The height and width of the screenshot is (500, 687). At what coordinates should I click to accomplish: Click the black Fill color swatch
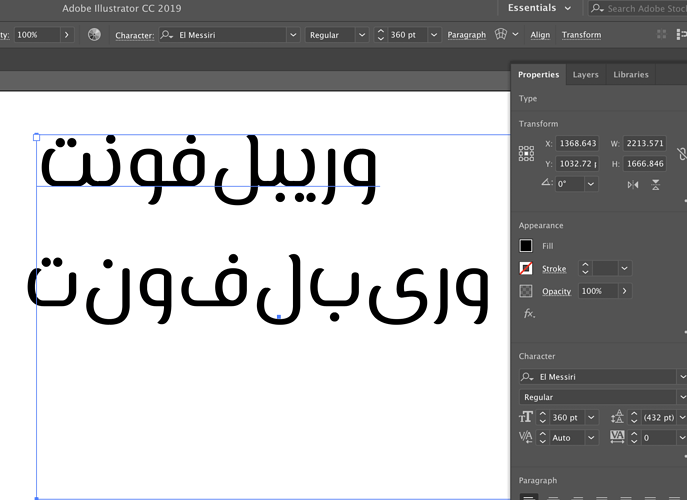point(526,246)
